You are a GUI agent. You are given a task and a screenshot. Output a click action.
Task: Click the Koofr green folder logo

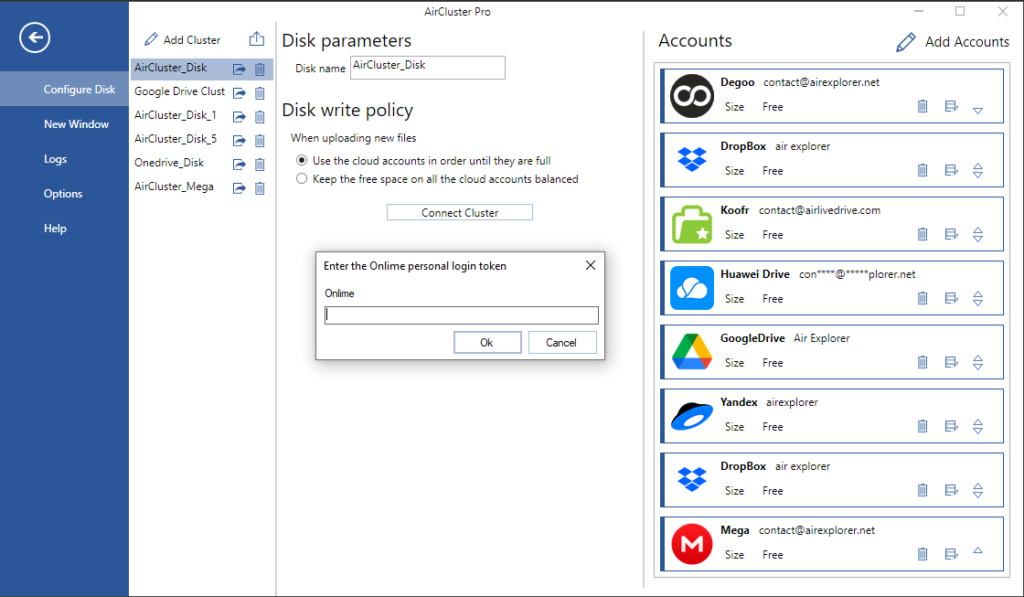pyautogui.click(x=692, y=224)
